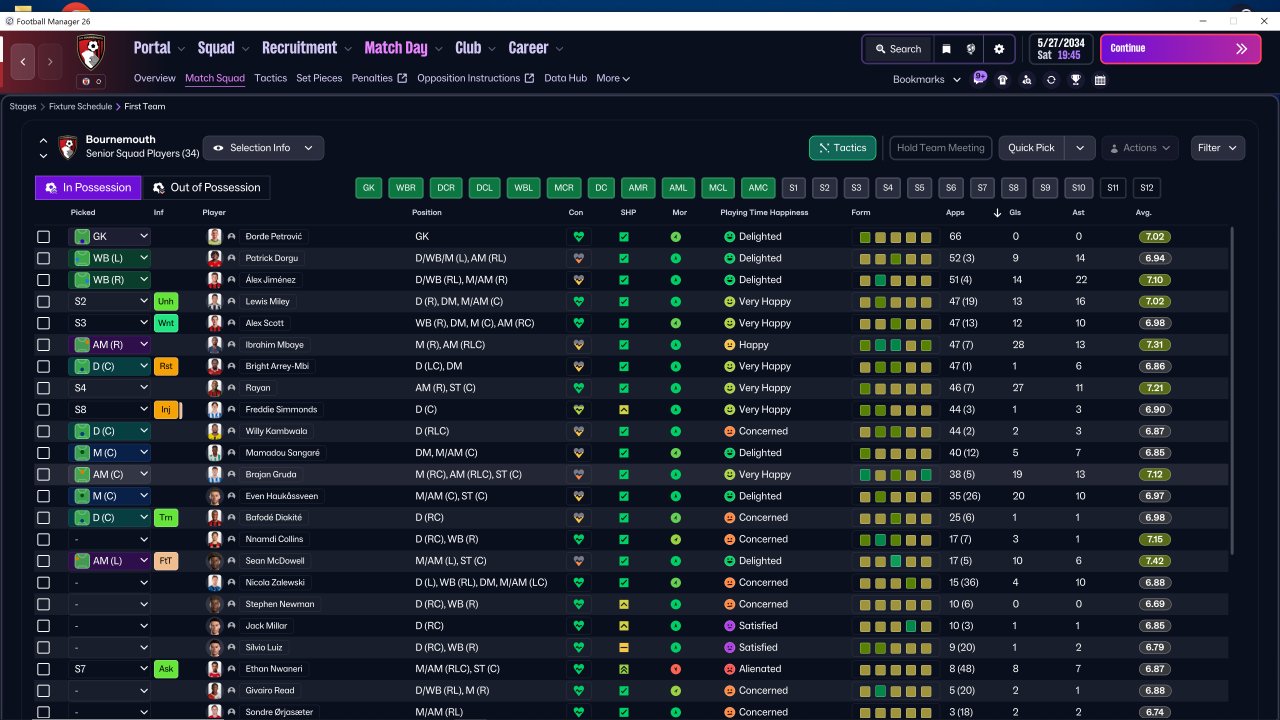Switch to the Tactics sub-tab
This screenshot has height=720, width=1280.
tap(270, 78)
